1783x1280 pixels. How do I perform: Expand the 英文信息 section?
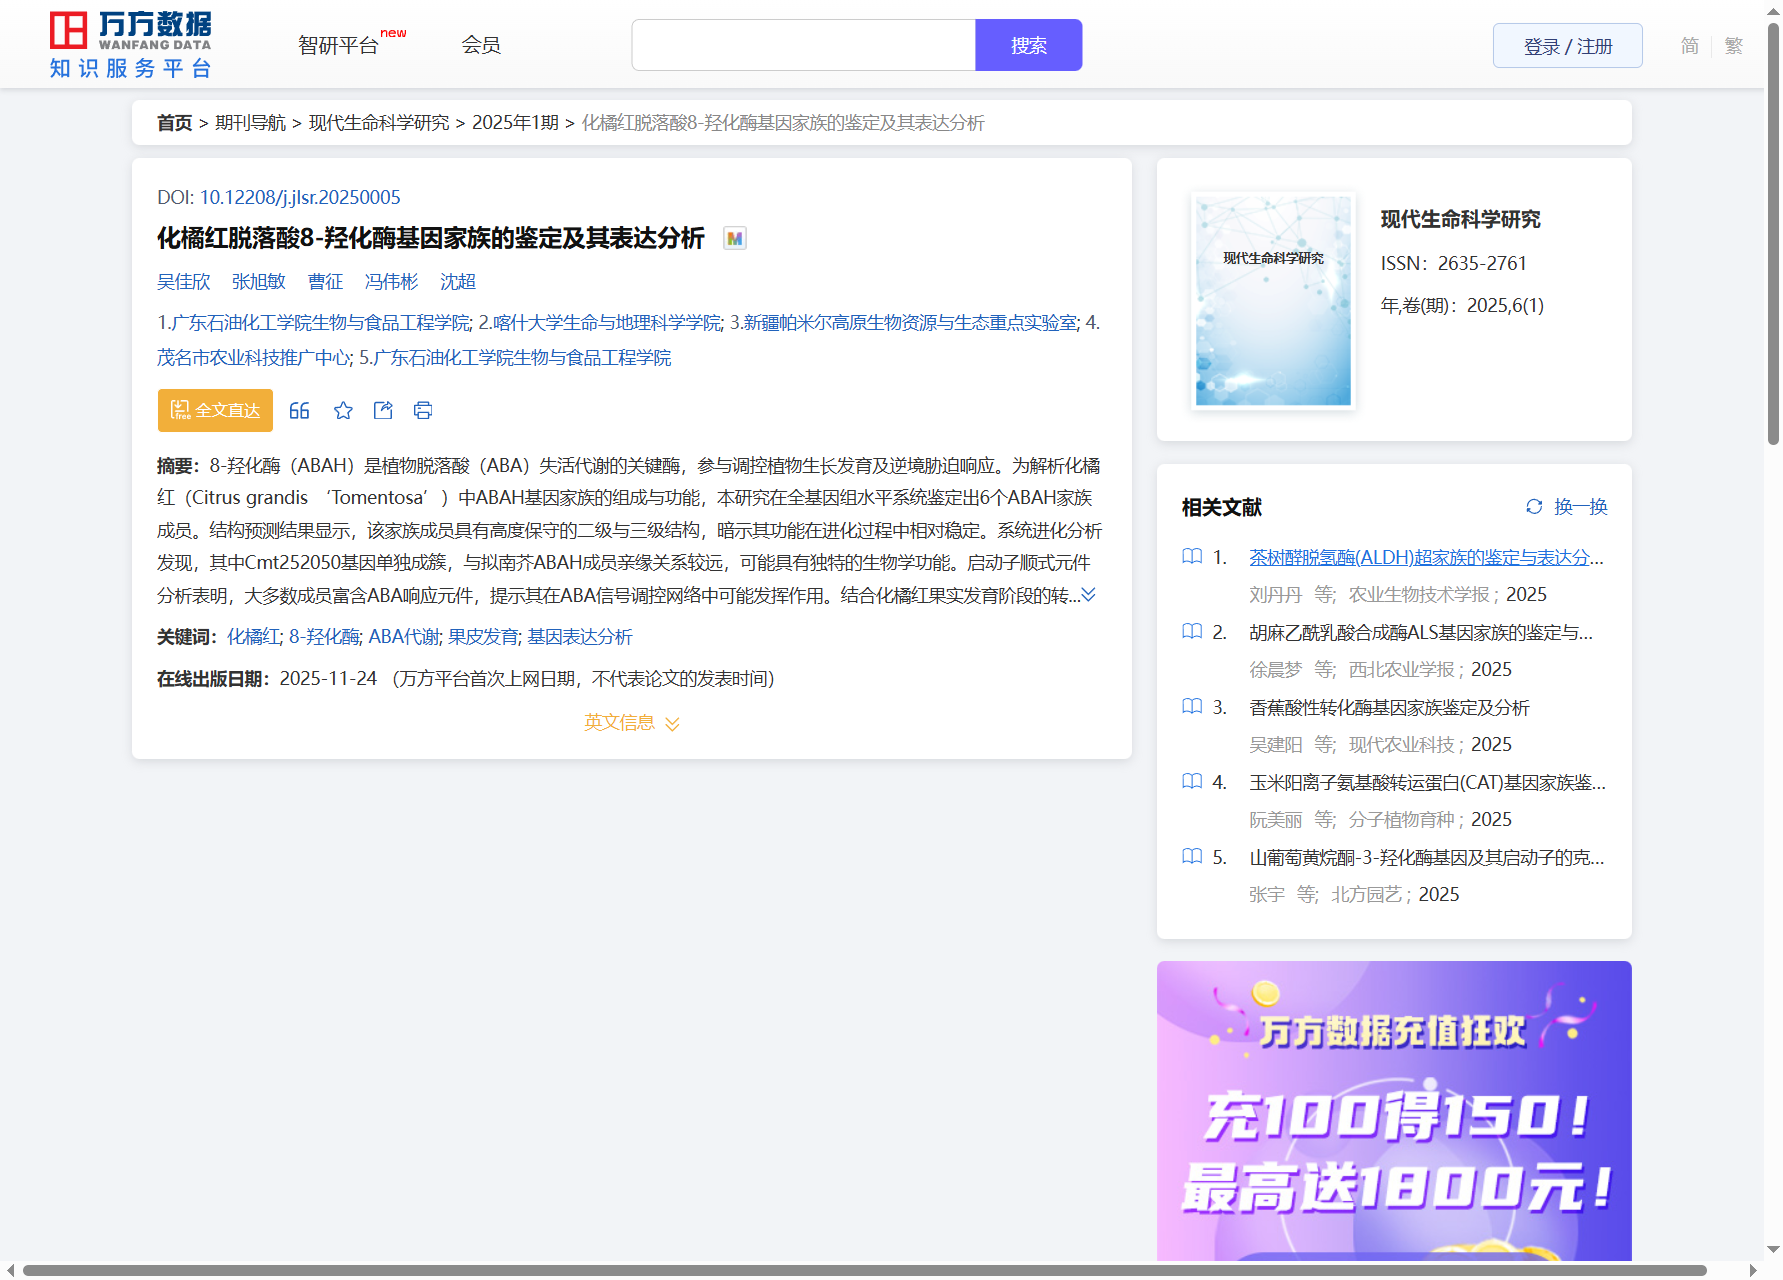(x=632, y=723)
